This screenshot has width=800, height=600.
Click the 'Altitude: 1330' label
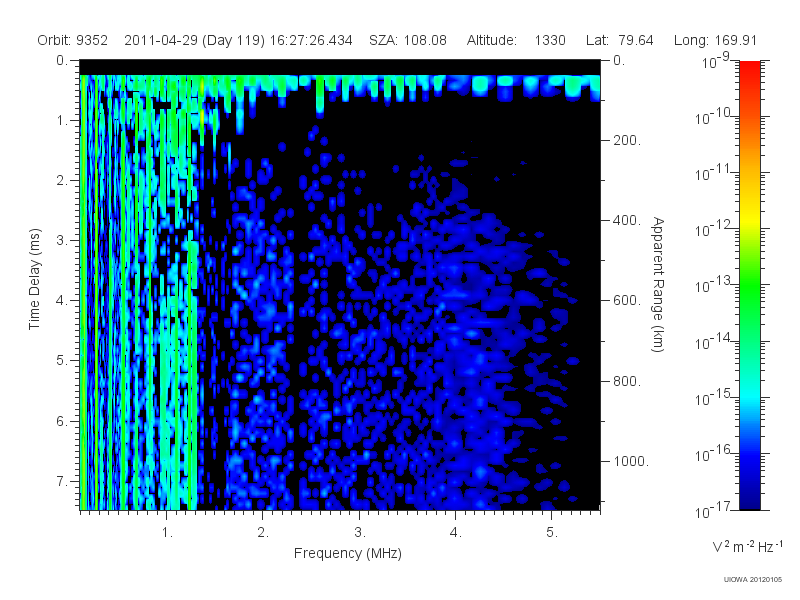516,40
